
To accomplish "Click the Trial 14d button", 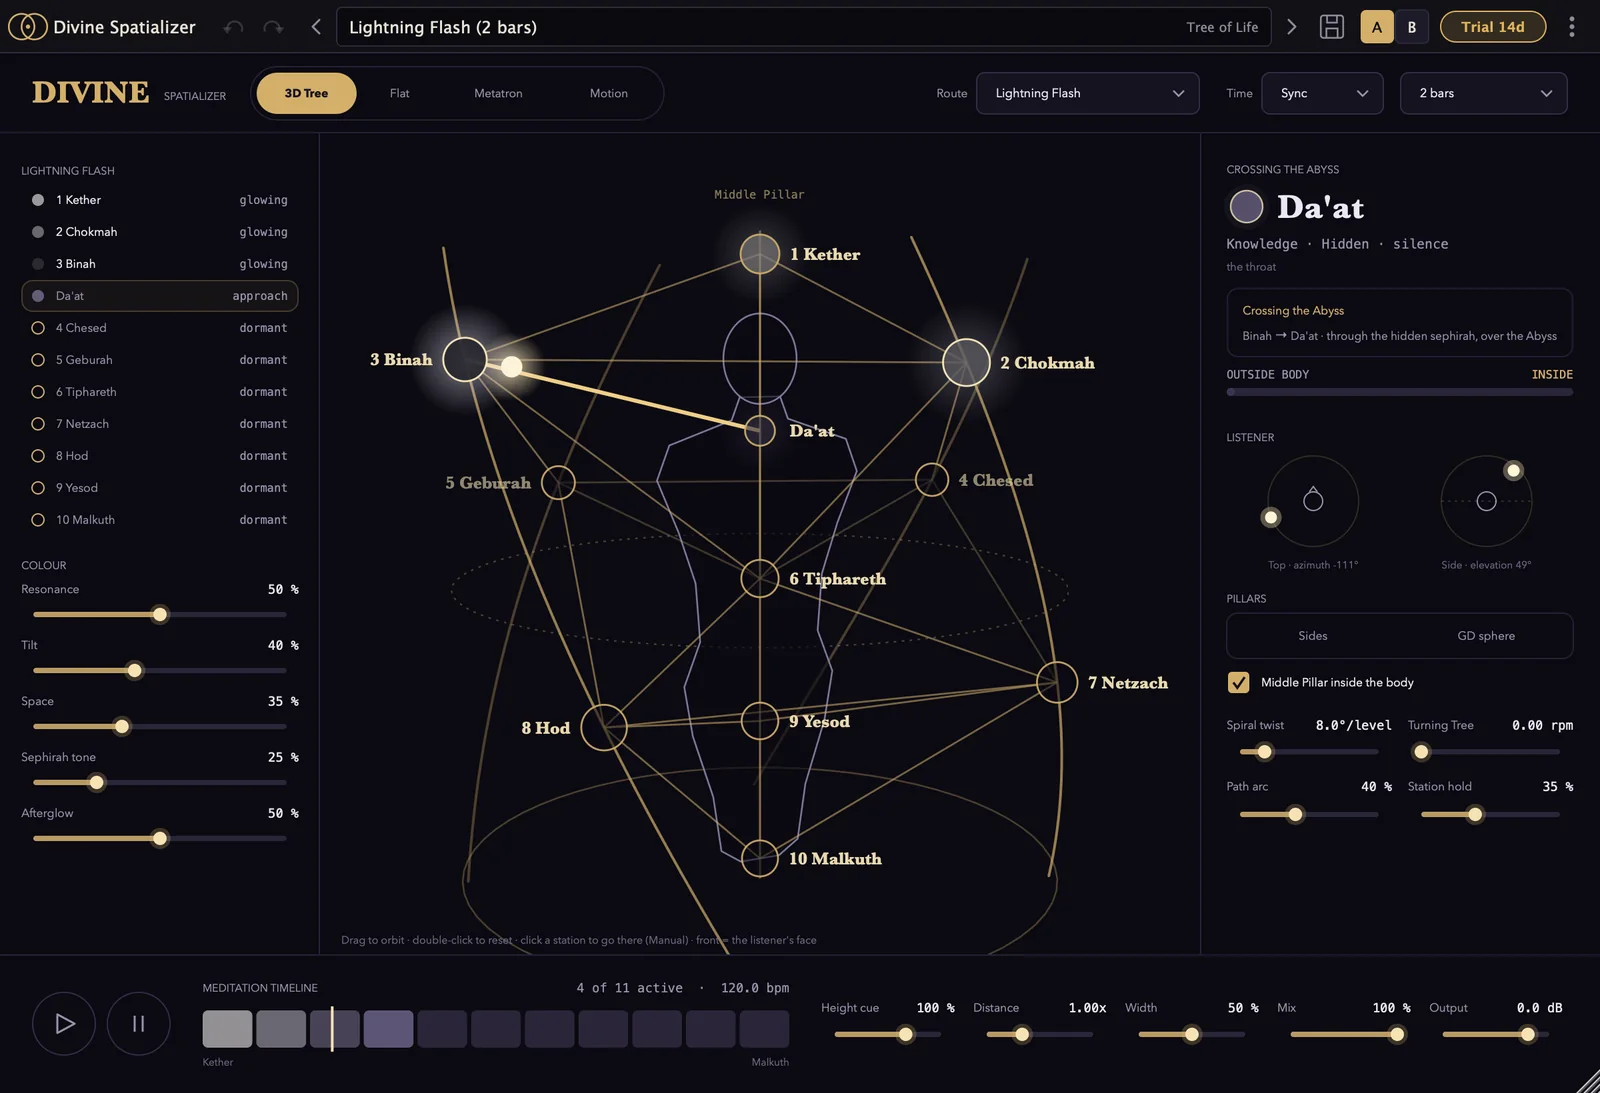I will point(1492,27).
